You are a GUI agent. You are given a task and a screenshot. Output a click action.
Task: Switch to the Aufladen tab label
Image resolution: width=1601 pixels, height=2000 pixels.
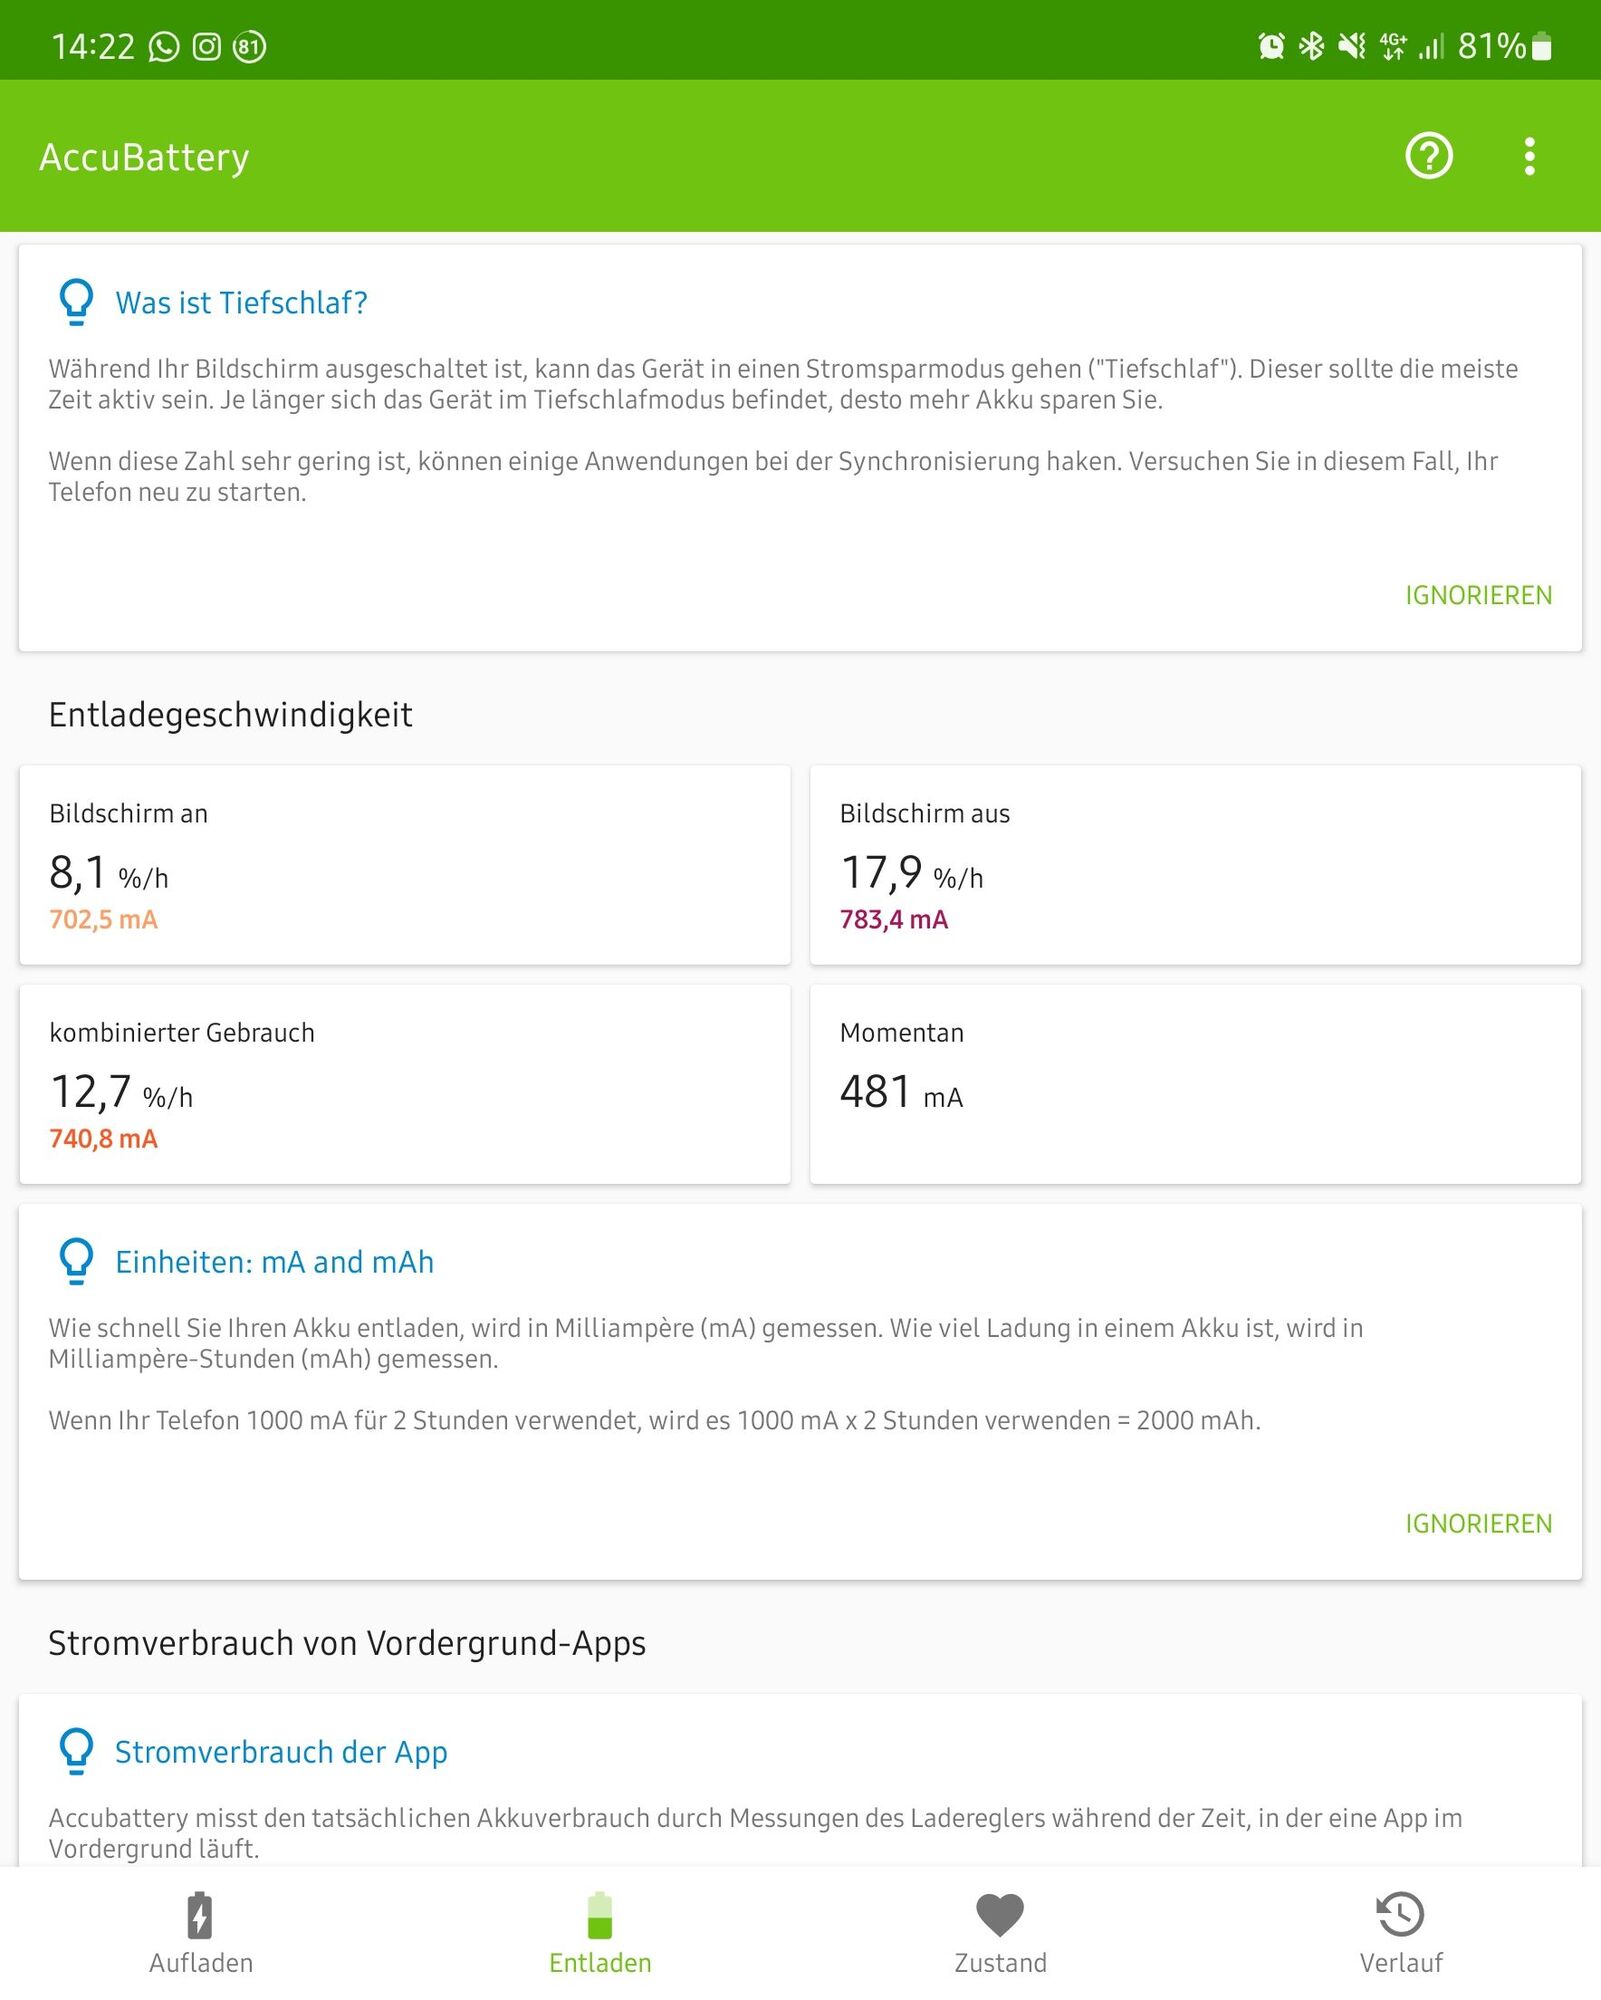(x=200, y=1963)
